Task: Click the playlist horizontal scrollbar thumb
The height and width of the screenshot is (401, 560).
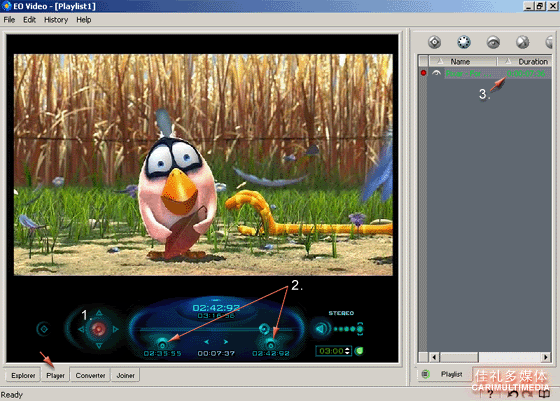Action: tap(459, 357)
